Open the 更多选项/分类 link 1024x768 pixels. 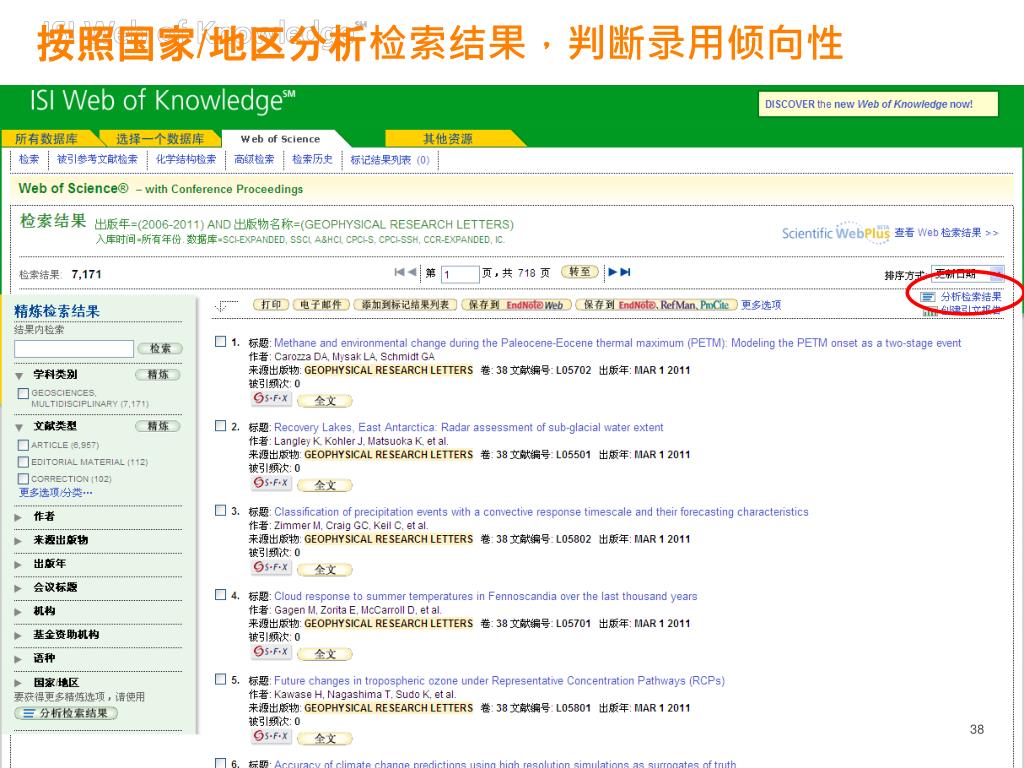tap(56, 492)
